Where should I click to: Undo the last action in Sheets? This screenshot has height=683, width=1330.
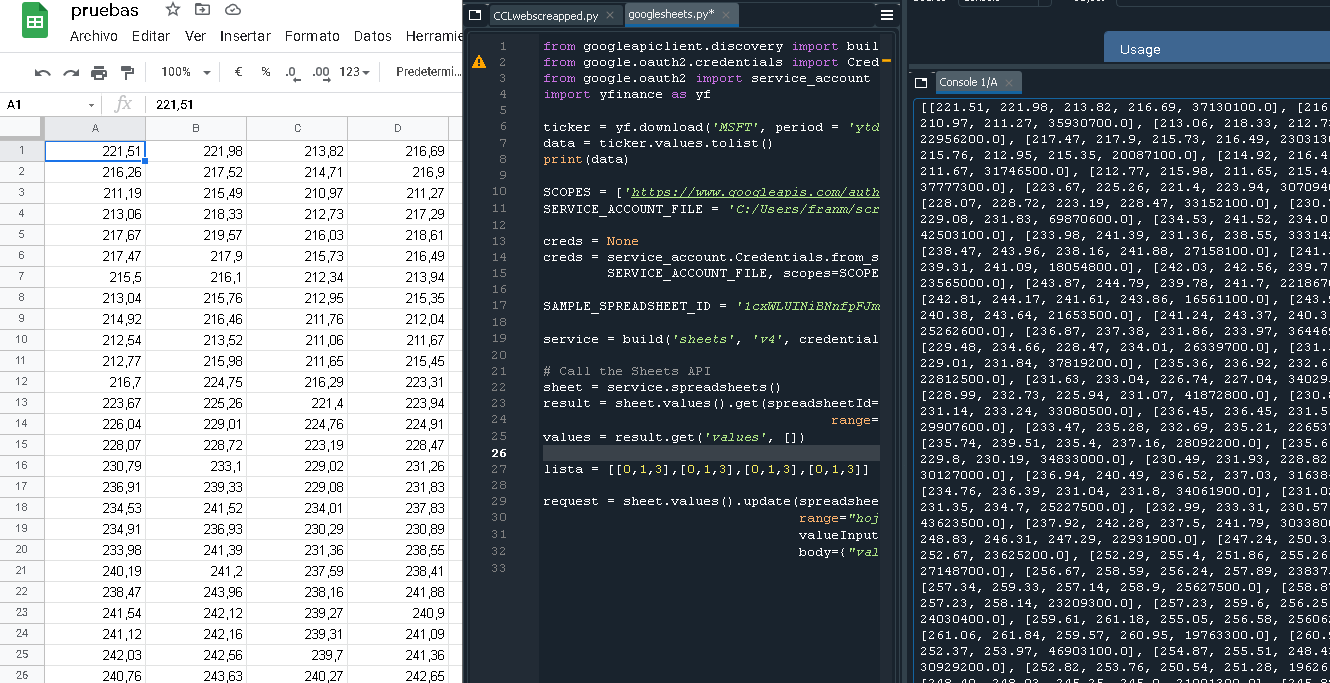point(42,72)
